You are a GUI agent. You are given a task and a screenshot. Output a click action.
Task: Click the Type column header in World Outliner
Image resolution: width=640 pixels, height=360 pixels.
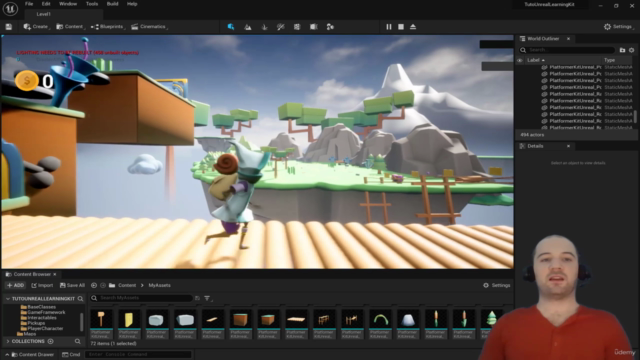click(609, 60)
